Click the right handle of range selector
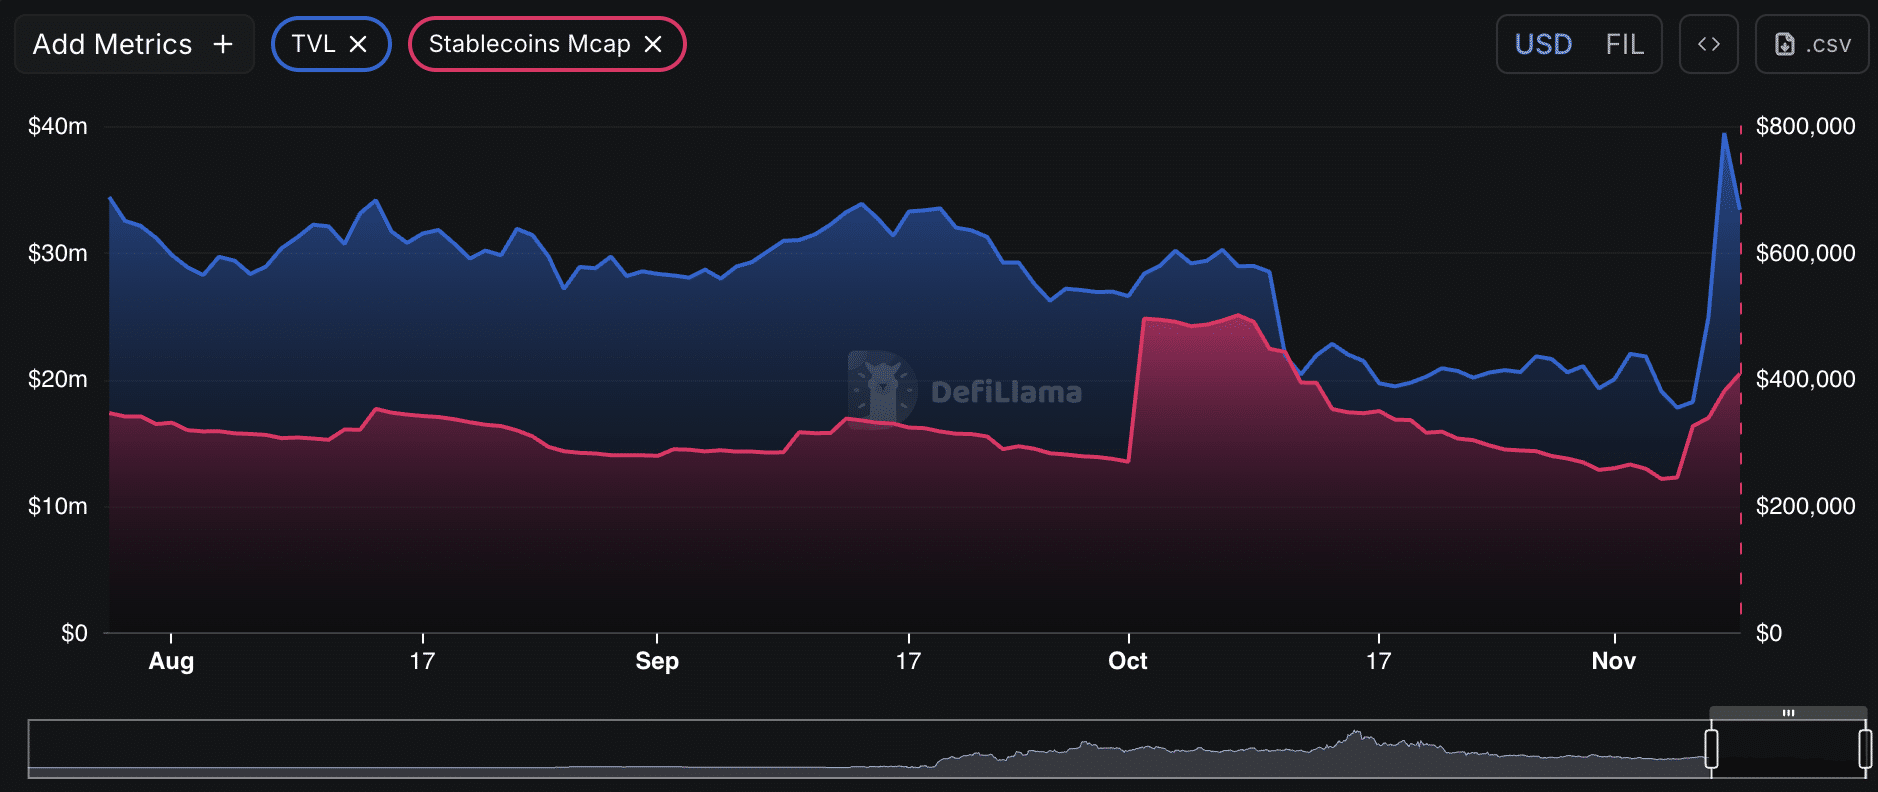 pos(1865,749)
